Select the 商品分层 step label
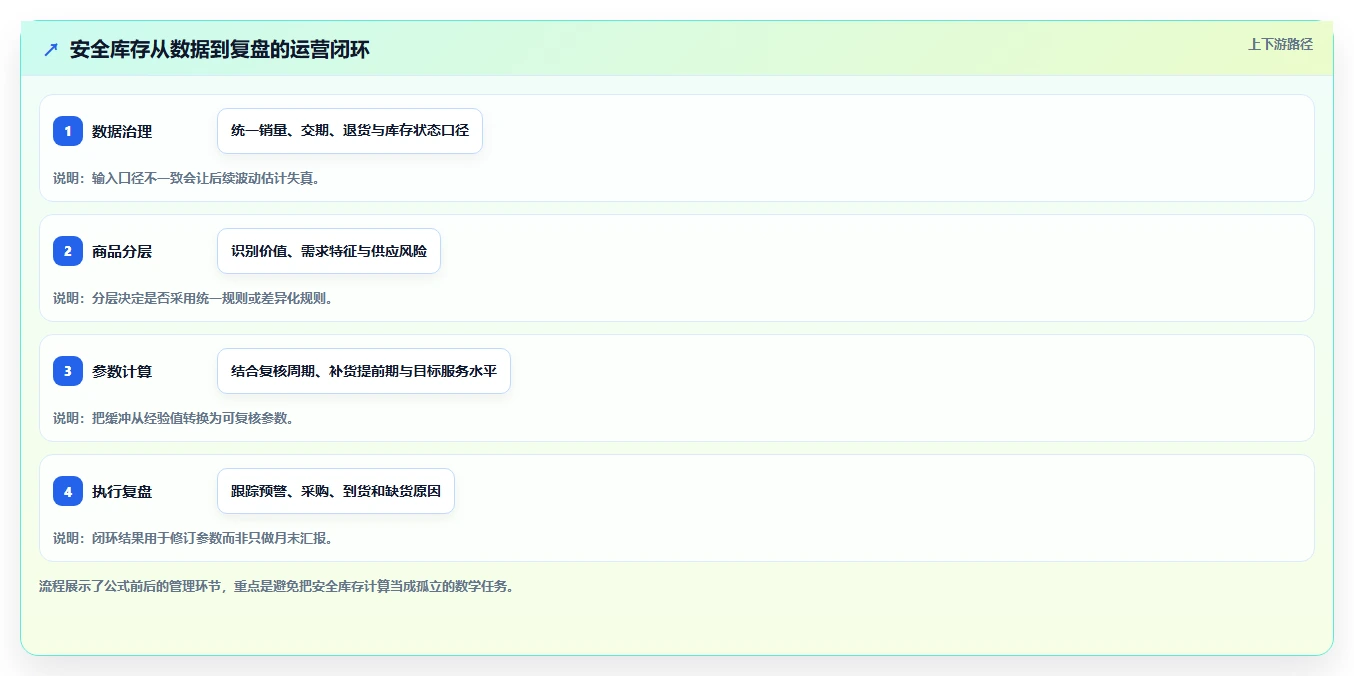Image resolution: width=1354 pixels, height=676 pixels. (122, 251)
